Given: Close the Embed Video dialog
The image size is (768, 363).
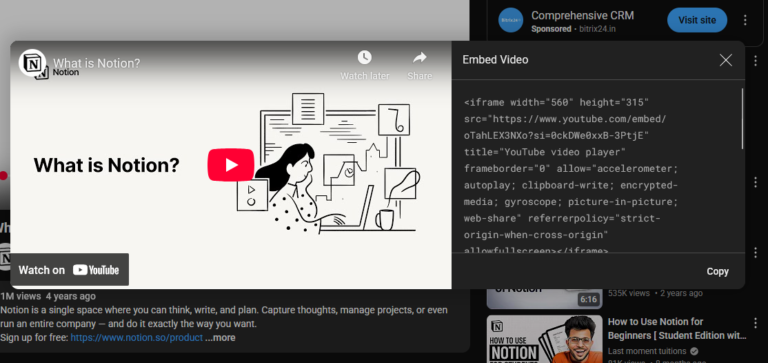Looking at the screenshot, I should (x=725, y=60).
